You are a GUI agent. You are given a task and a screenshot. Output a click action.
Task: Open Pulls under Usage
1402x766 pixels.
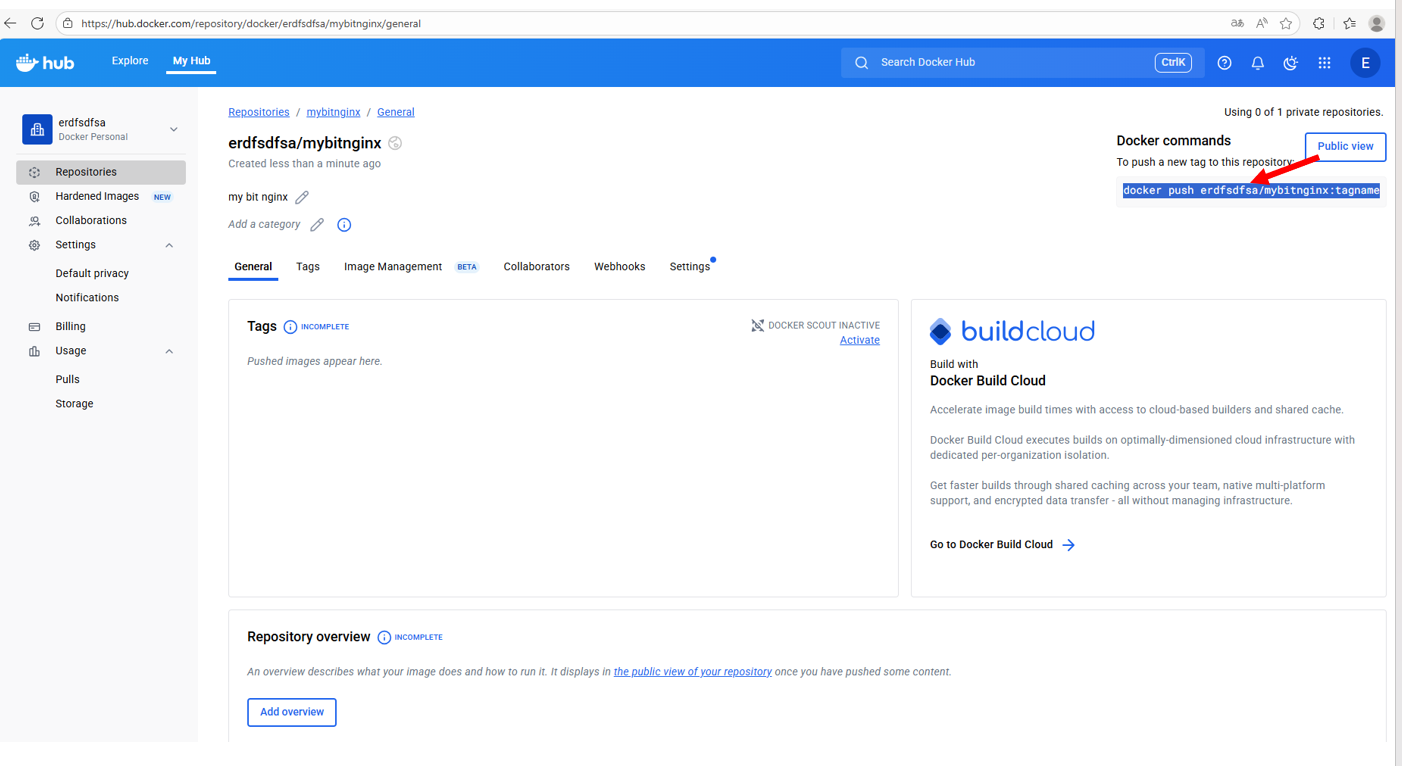(x=68, y=380)
